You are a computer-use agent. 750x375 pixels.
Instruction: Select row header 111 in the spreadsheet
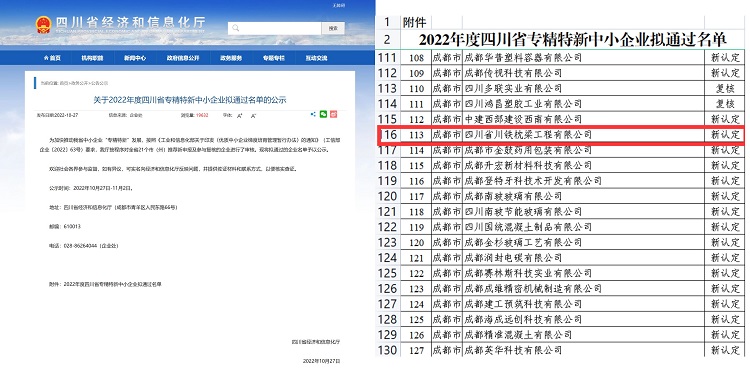pos(387,58)
